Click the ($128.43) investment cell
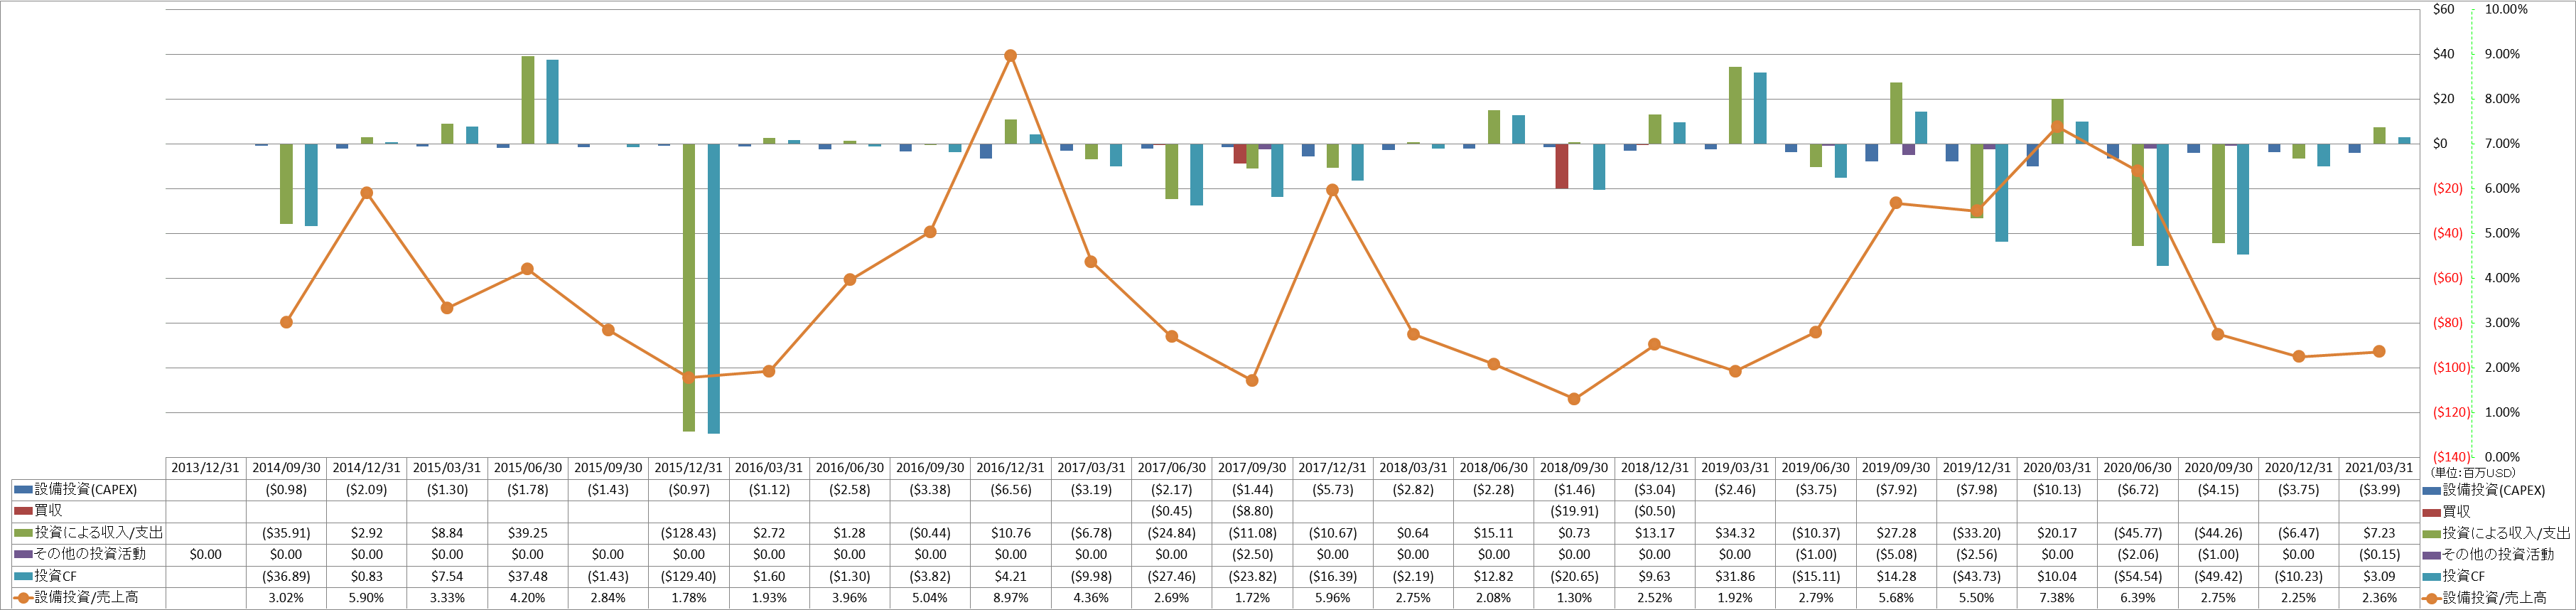Image resolution: width=2576 pixels, height=610 pixels. (x=689, y=533)
